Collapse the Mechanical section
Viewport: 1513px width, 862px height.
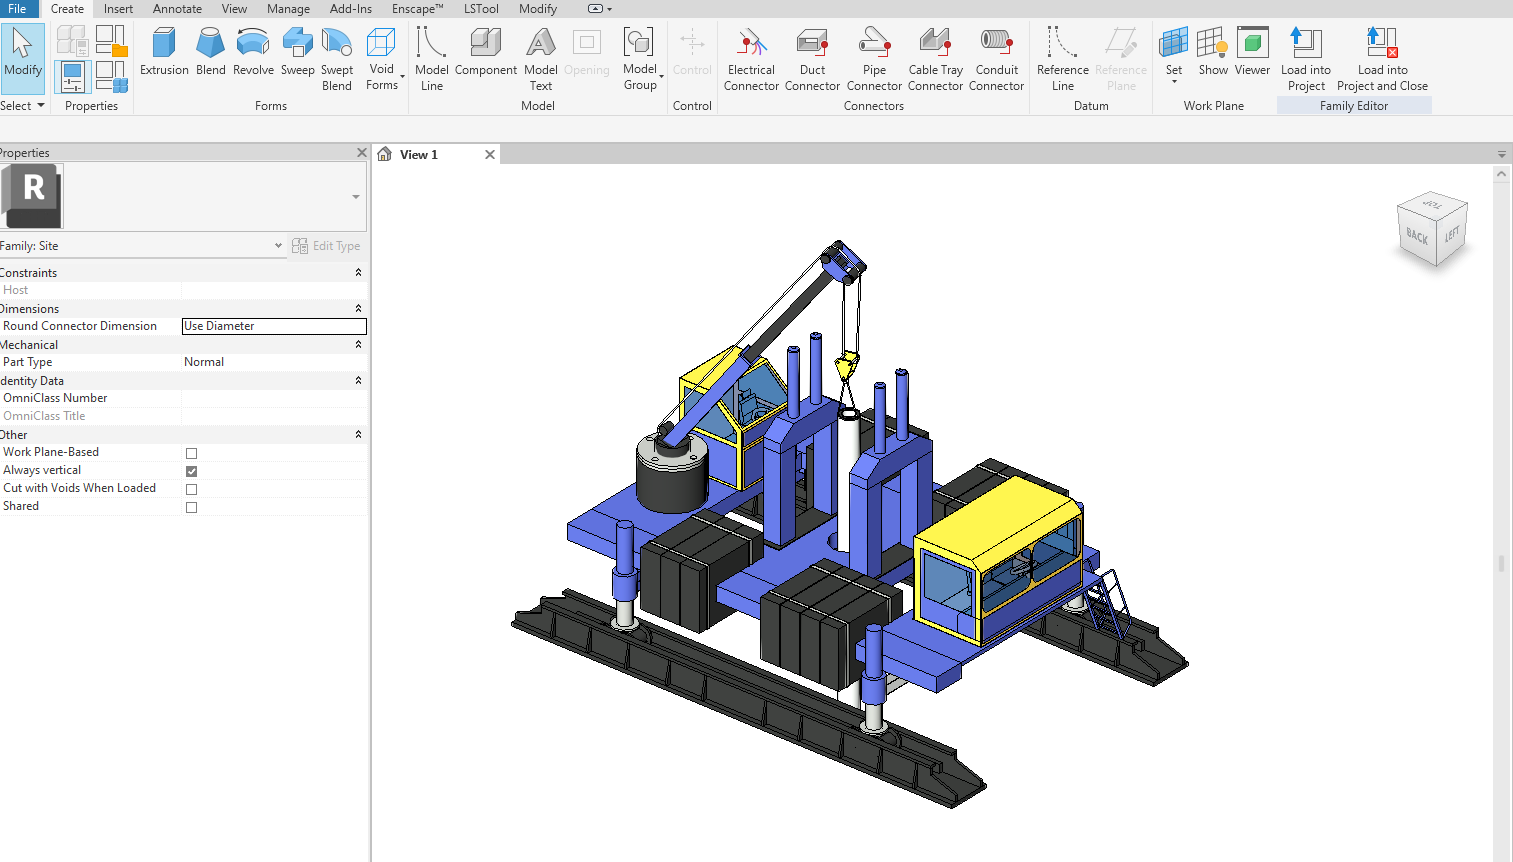pyautogui.click(x=358, y=344)
